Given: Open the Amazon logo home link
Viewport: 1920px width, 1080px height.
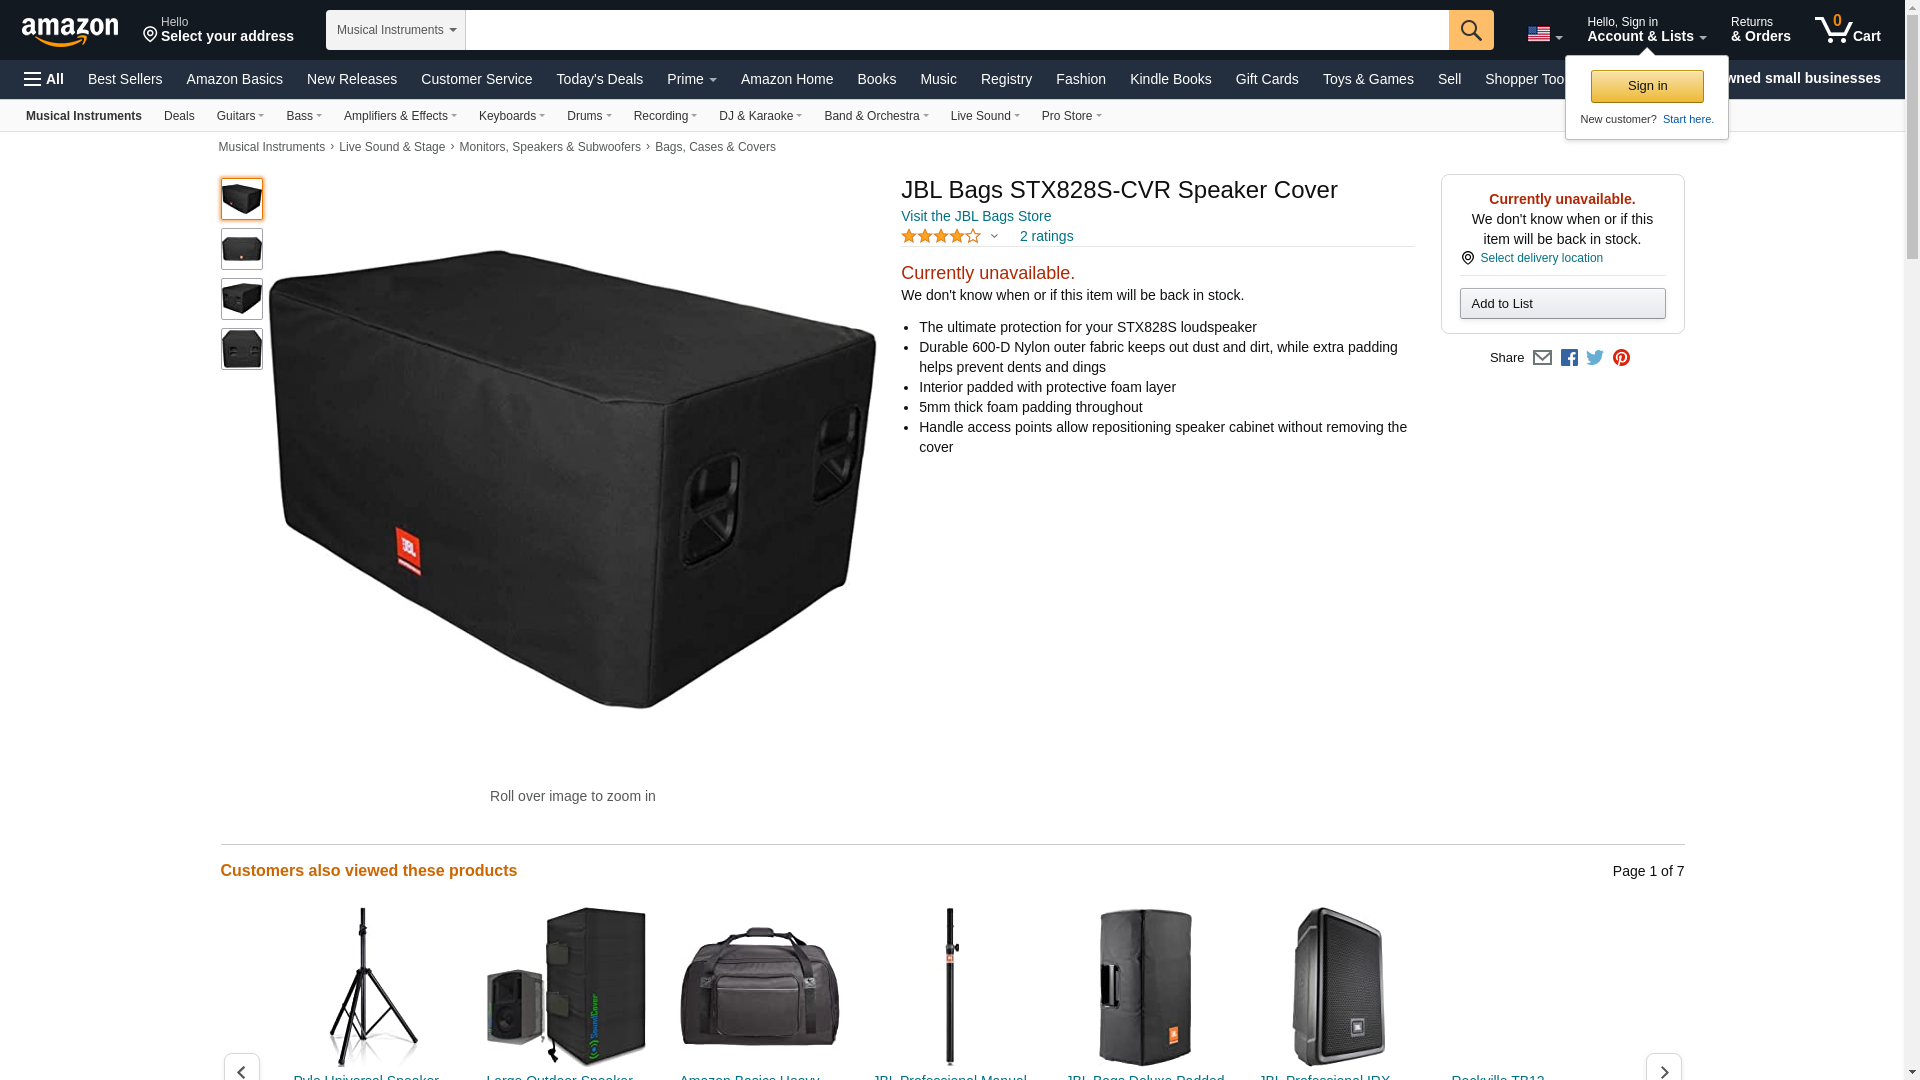Looking at the screenshot, I should (x=70, y=31).
